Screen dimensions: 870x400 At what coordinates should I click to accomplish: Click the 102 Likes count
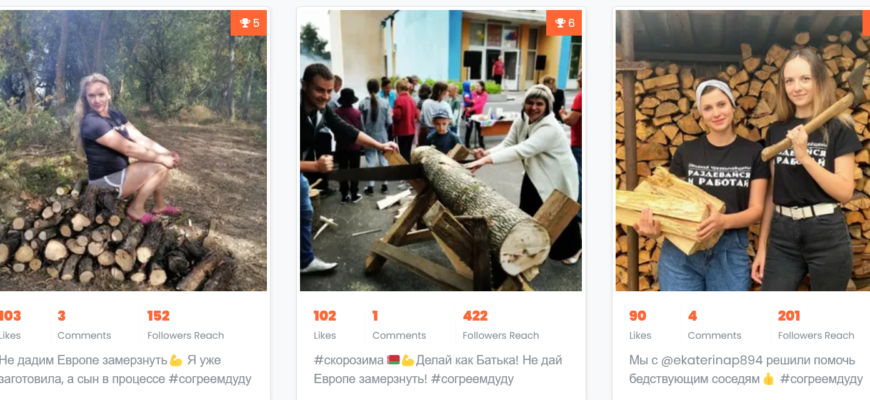(325, 325)
